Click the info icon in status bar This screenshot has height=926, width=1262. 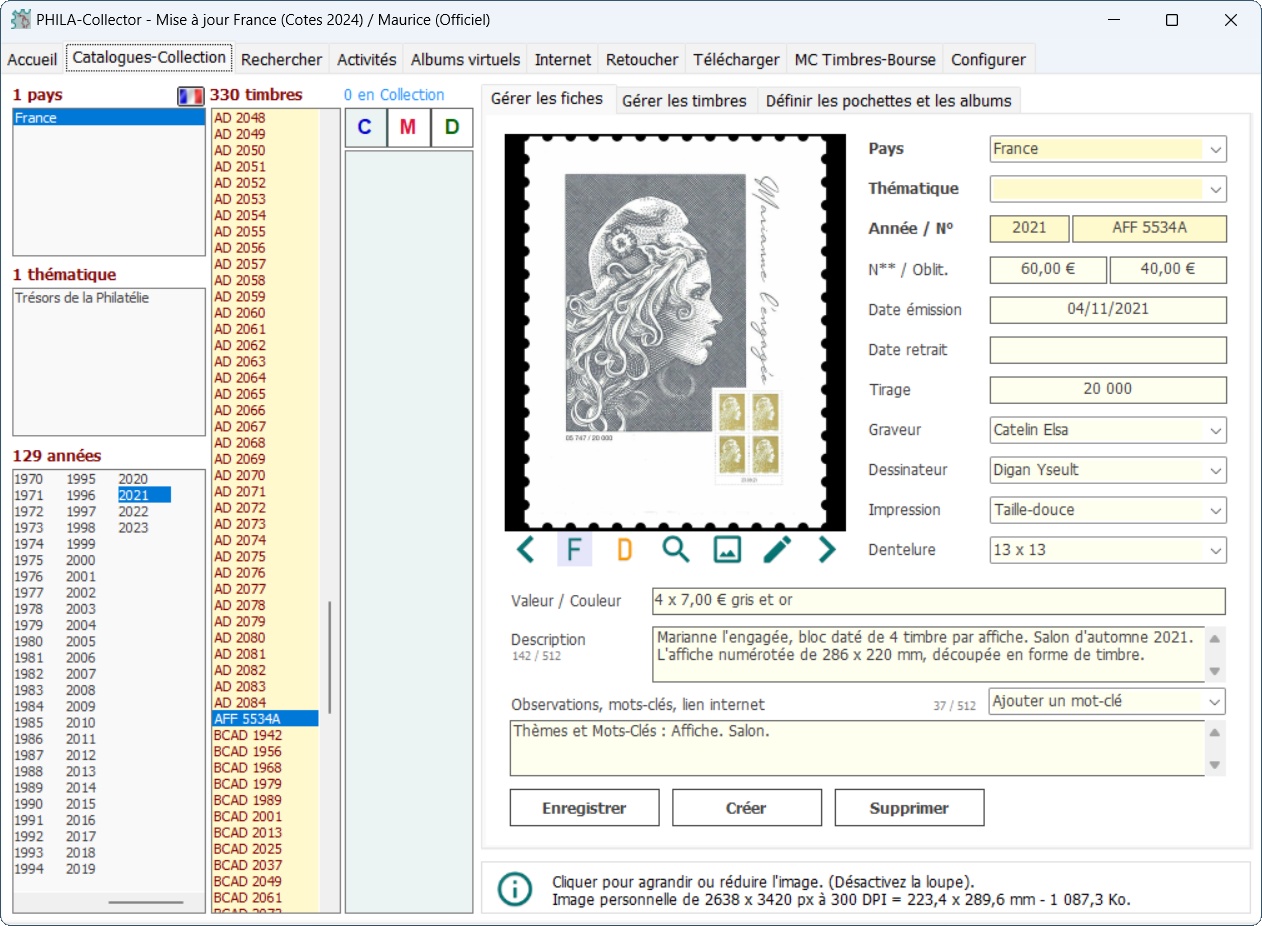tap(515, 889)
